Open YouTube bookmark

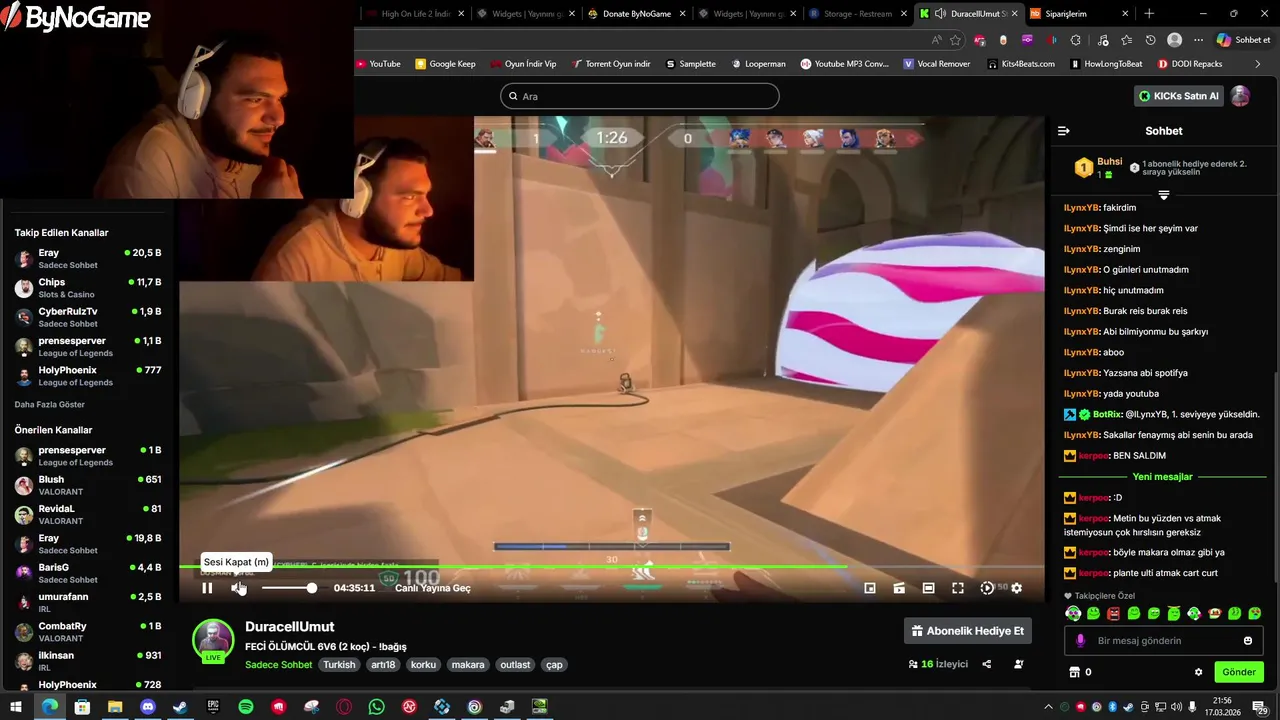coord(378,64)
